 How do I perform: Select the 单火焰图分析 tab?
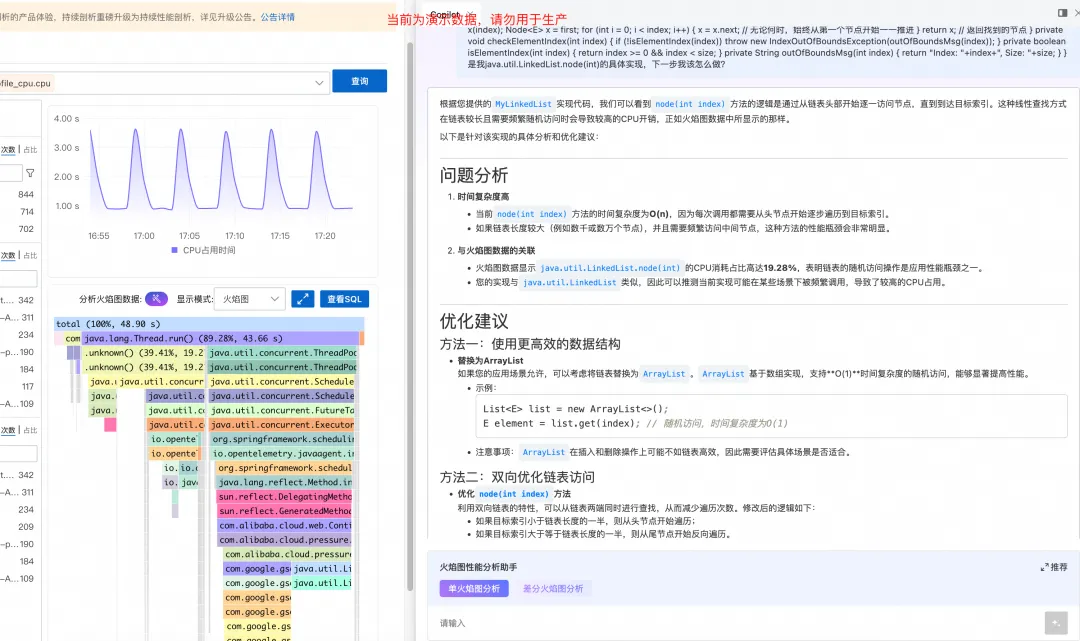tap(474, 589)
